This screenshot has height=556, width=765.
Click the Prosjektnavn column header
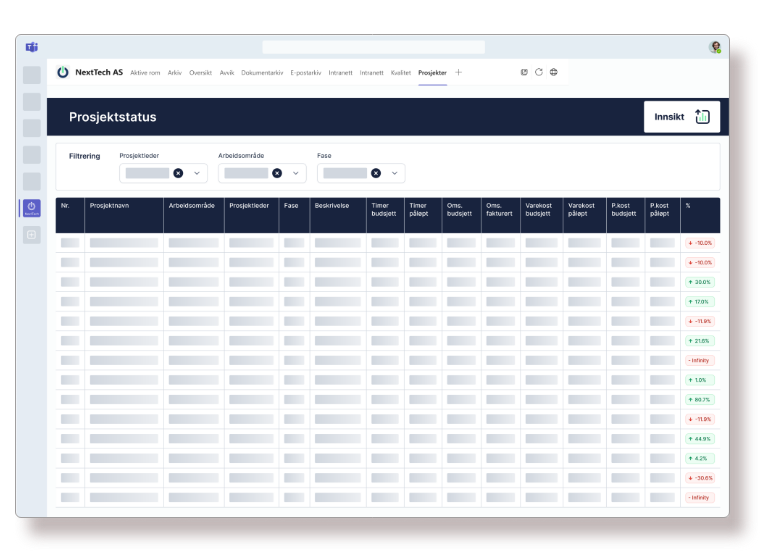click(109, 205)
